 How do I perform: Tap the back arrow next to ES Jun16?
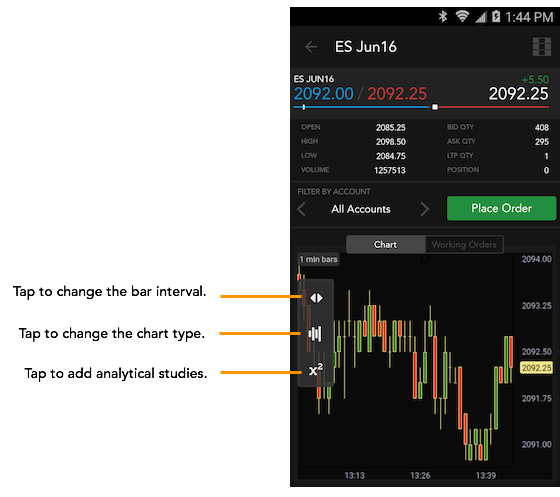[311, 47]
